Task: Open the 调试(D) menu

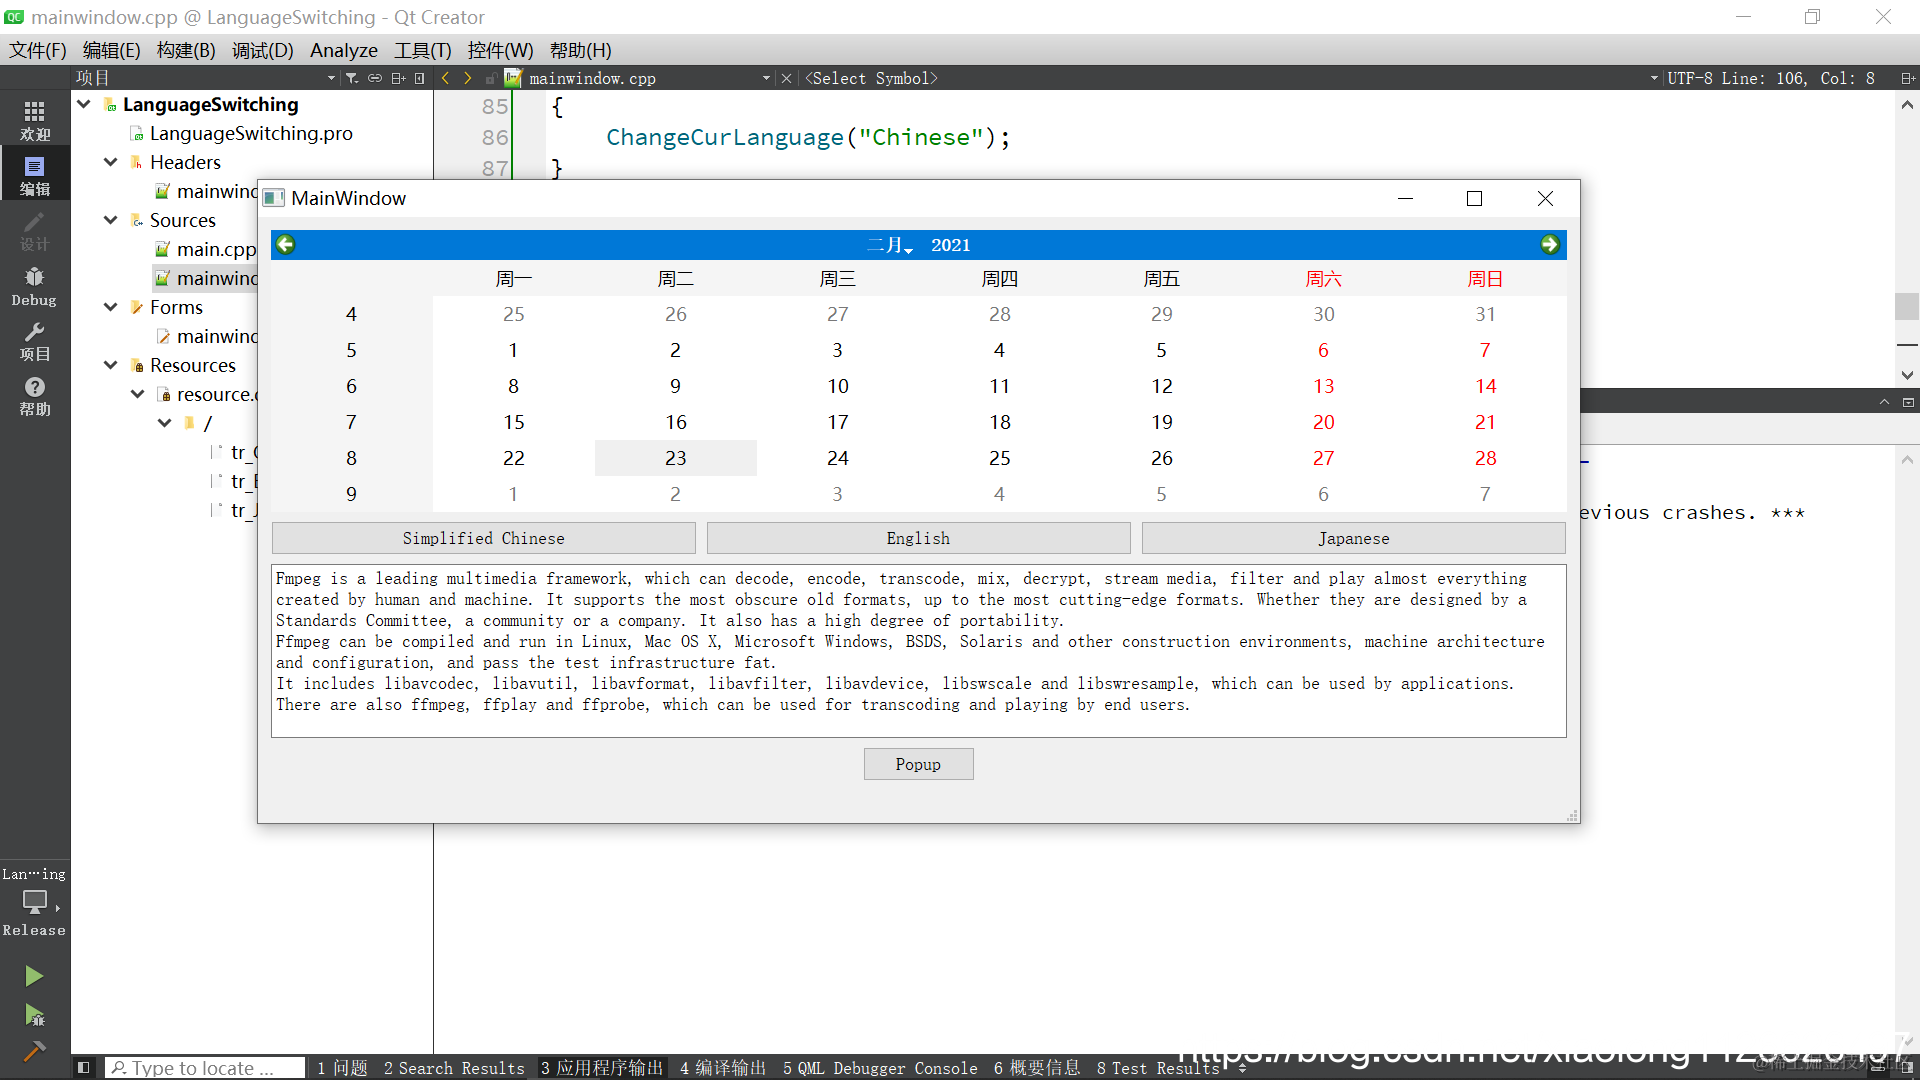Action: tap(262, 50)
